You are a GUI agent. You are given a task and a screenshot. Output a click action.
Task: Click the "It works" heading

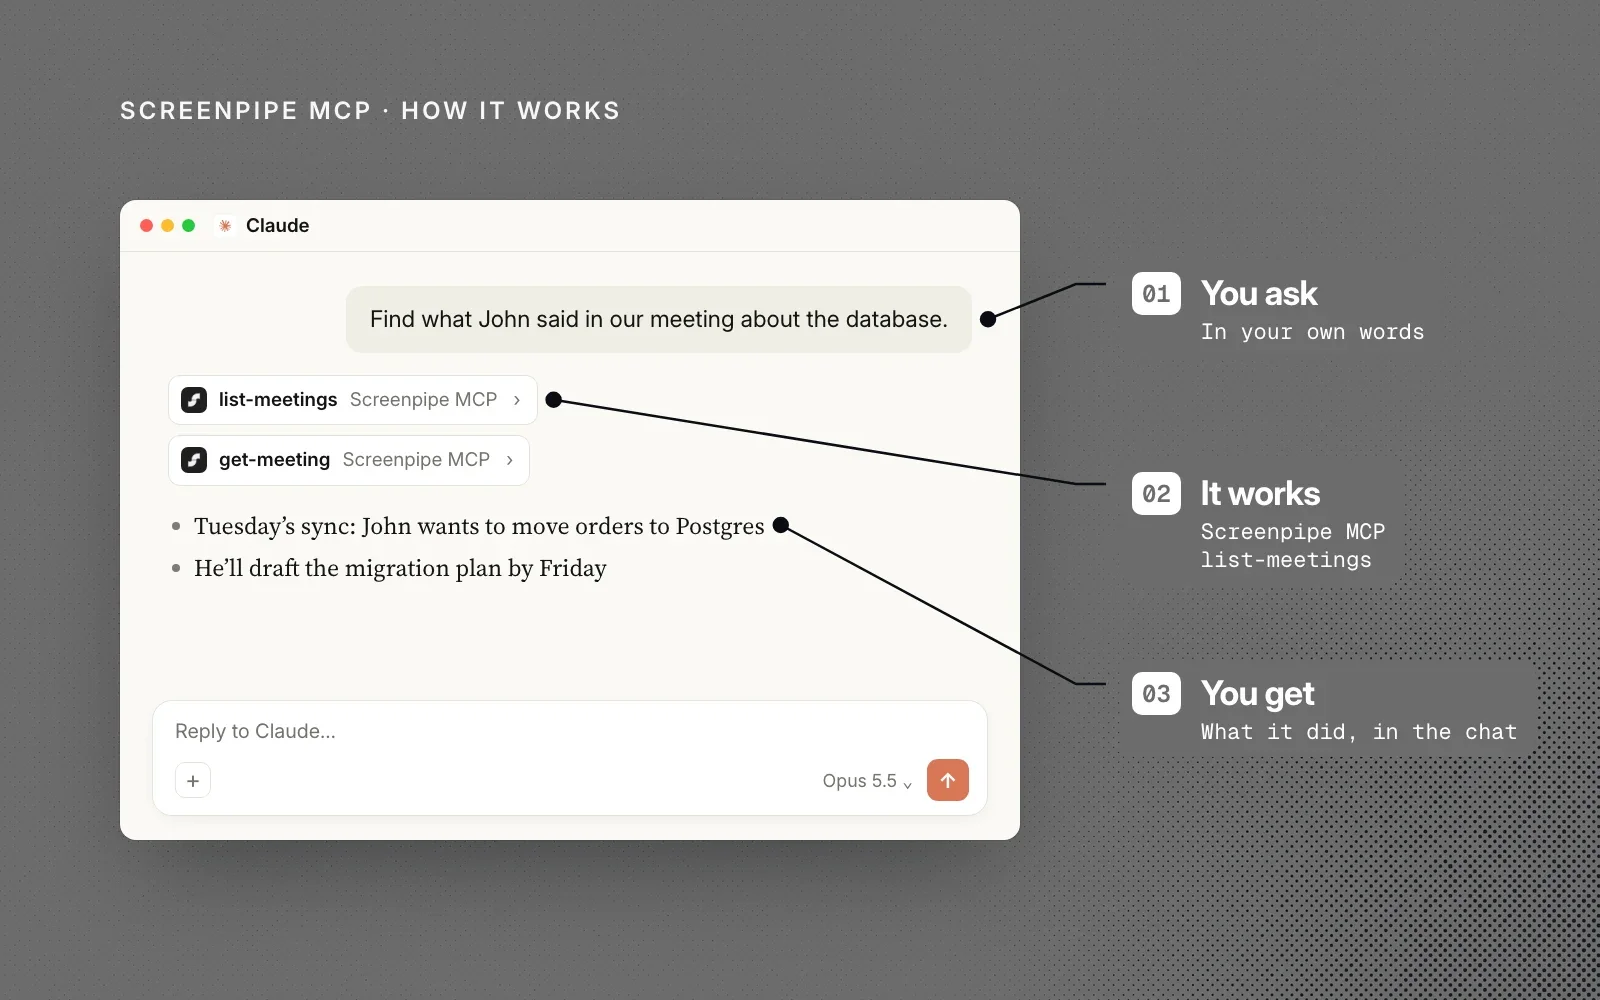point(1260,494)
